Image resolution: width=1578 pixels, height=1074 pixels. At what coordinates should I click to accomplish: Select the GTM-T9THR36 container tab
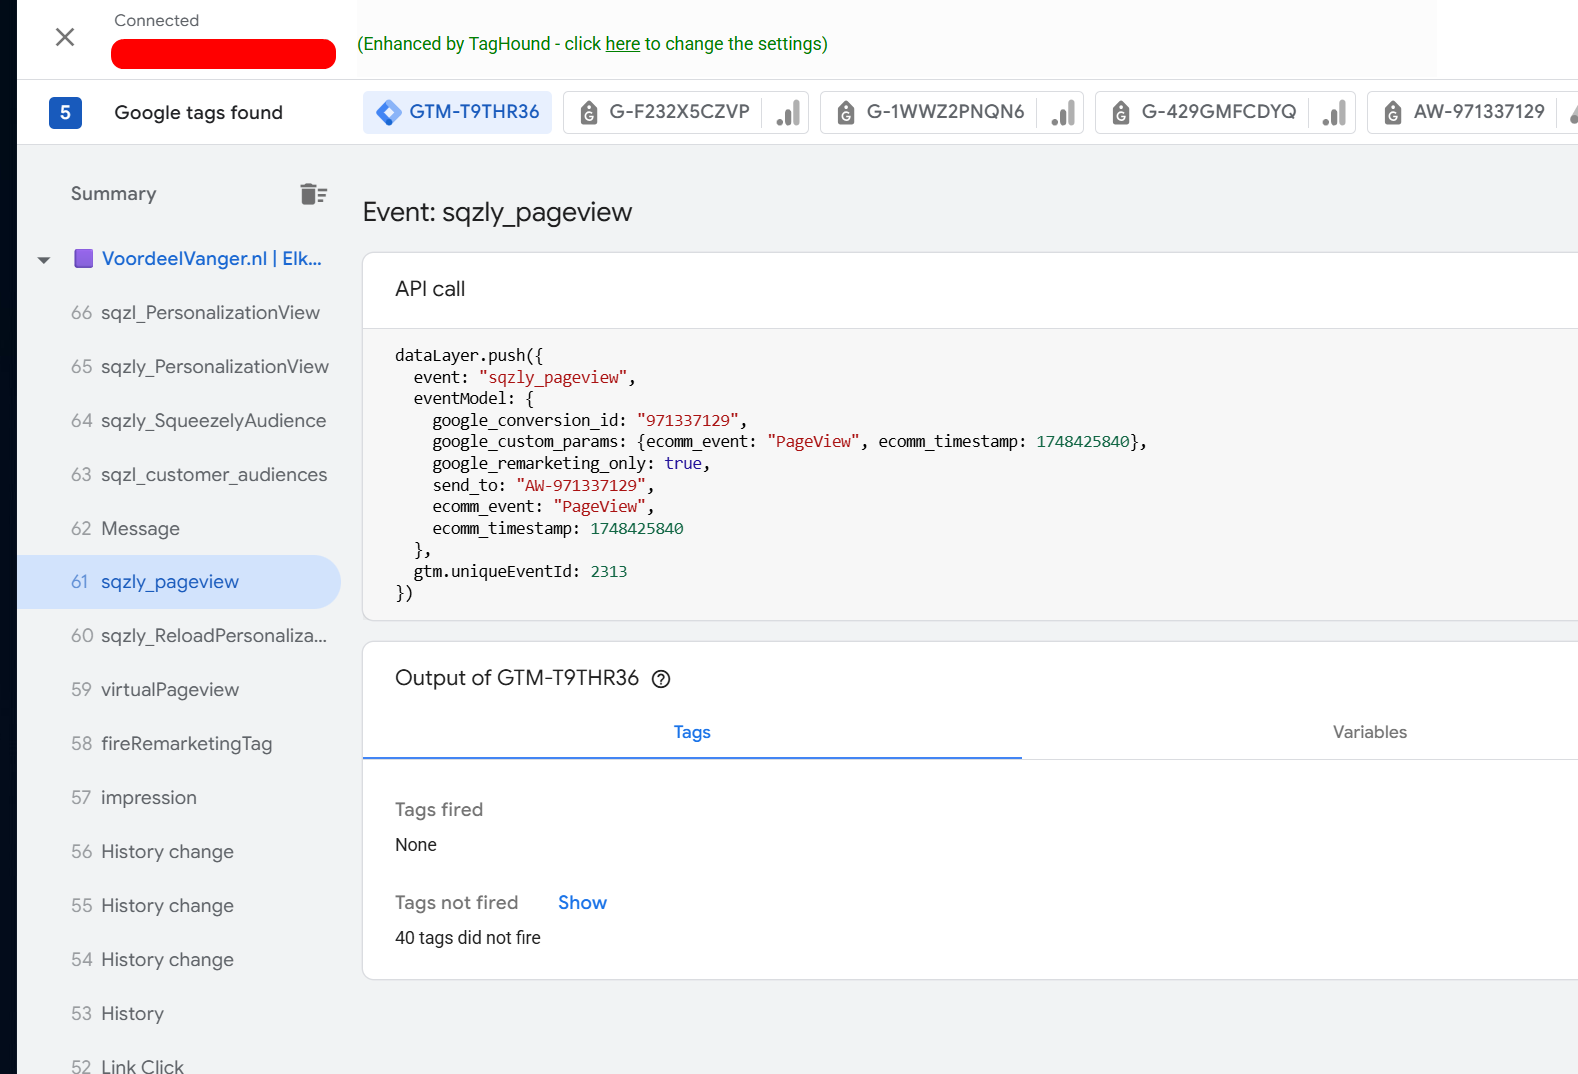(458, 112)
